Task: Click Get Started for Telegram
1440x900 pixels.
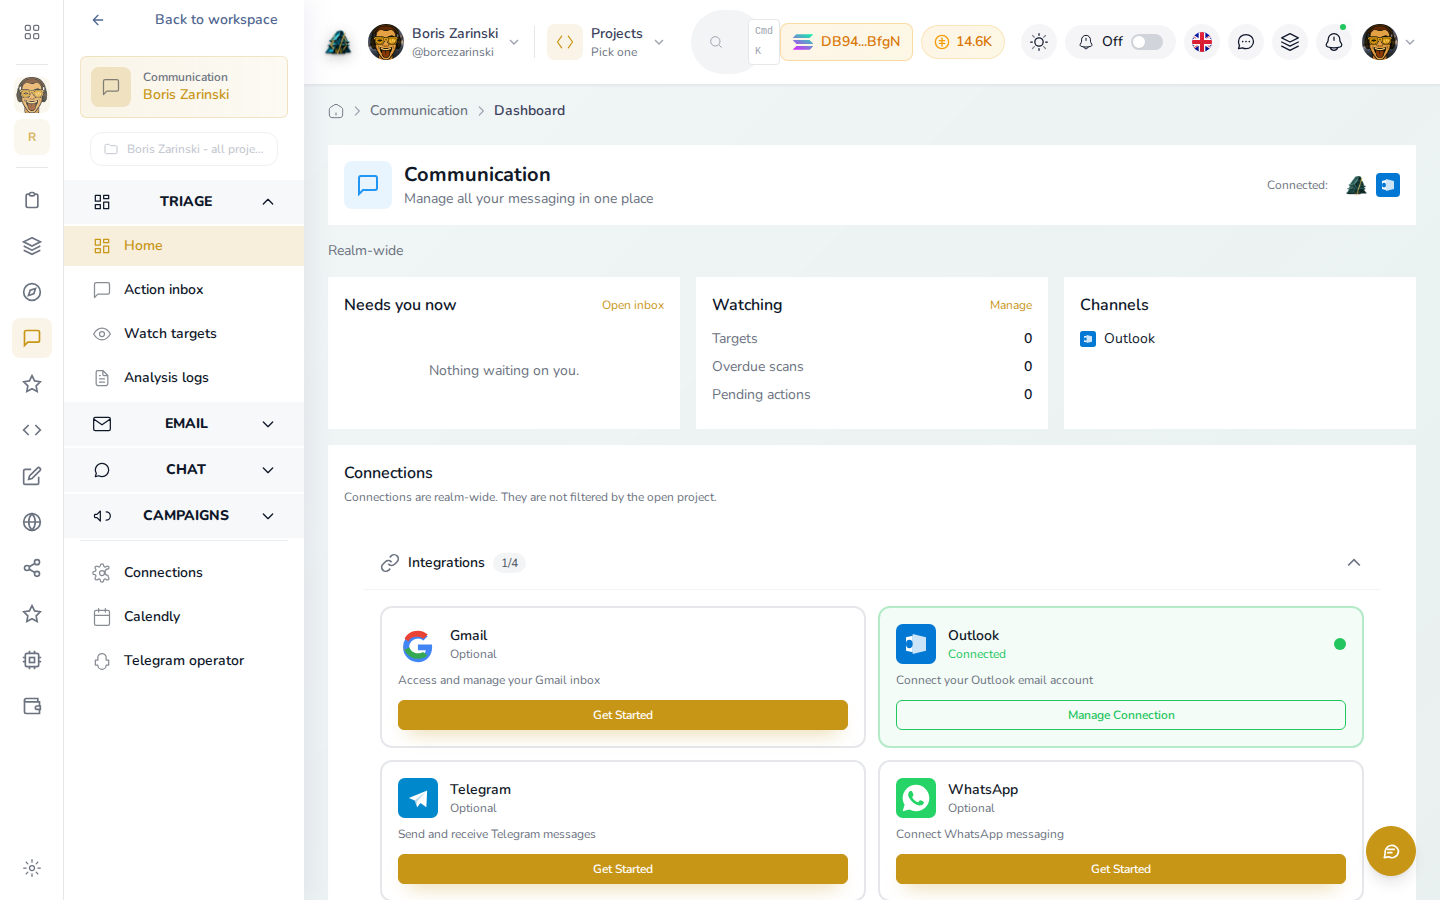Action: (623, 869)
